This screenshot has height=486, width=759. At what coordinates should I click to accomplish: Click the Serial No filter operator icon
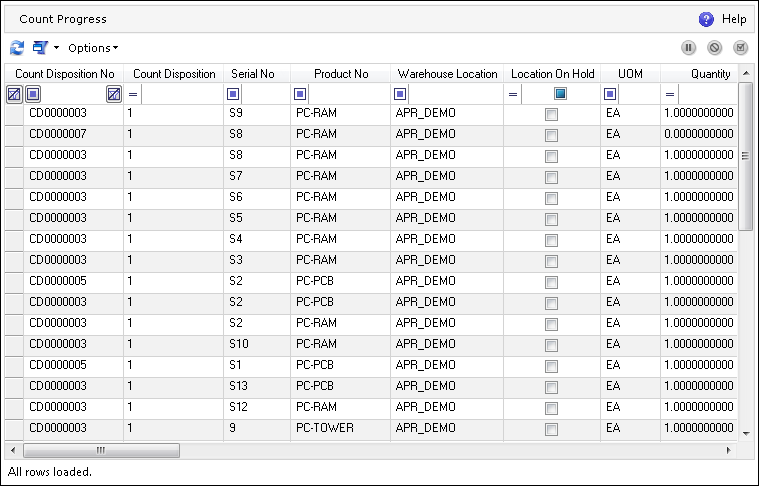[x=233, y=94]
